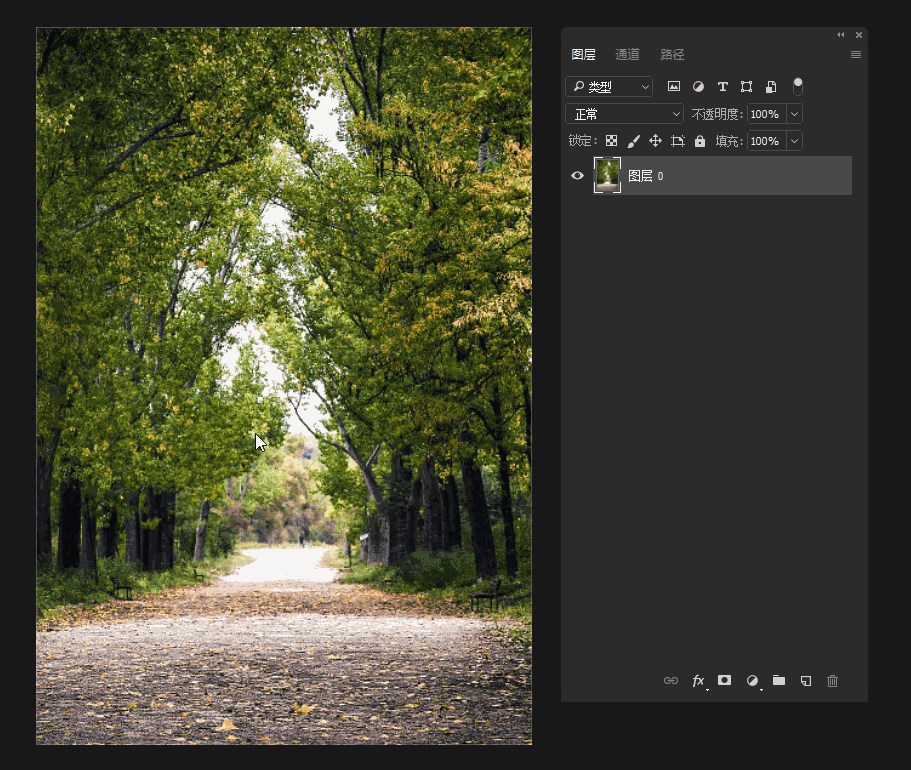The height and width of the screenshot is (770, 911).
Task: Open the fx layer style menu
Action: (x=698, y=681)
